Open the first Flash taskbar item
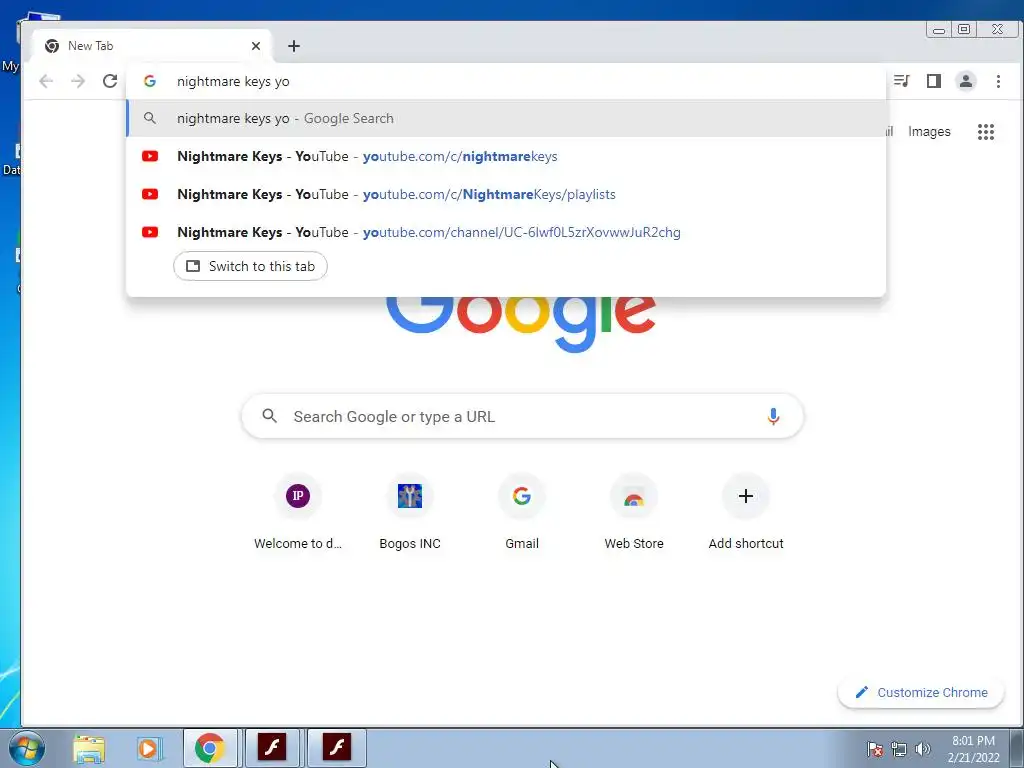Screen dimensions: 1024x768 coord(272,748)
